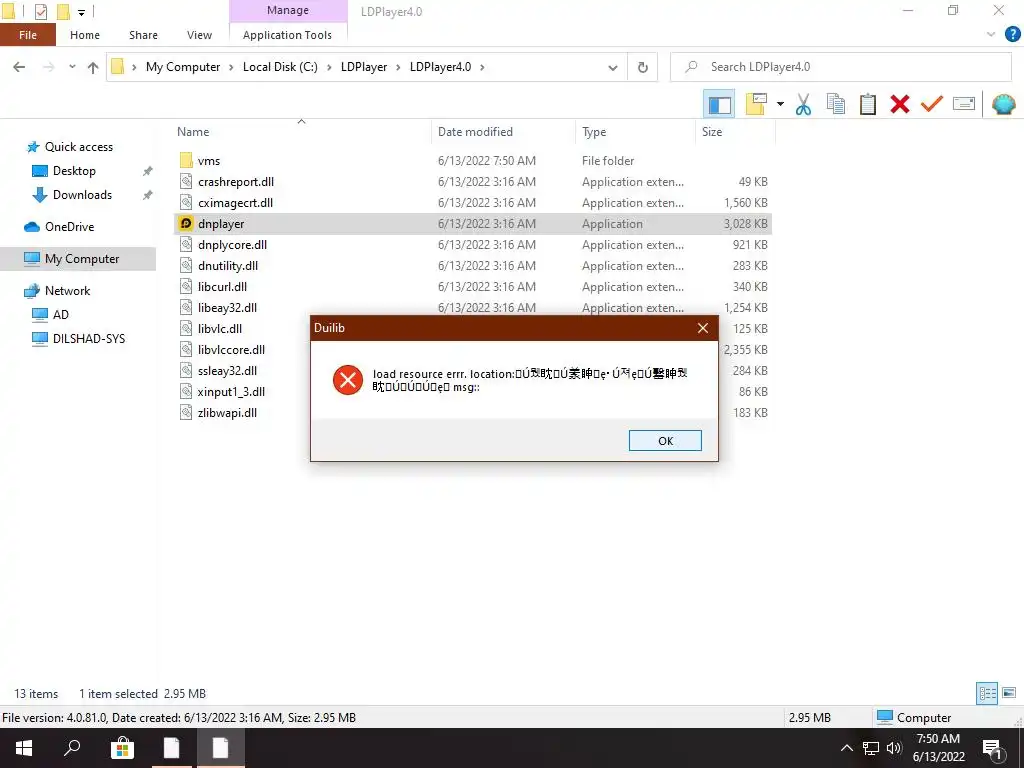Click the Rename toolbar icon
Screen dimensions: 1024x768
click(x=964, y=104)
